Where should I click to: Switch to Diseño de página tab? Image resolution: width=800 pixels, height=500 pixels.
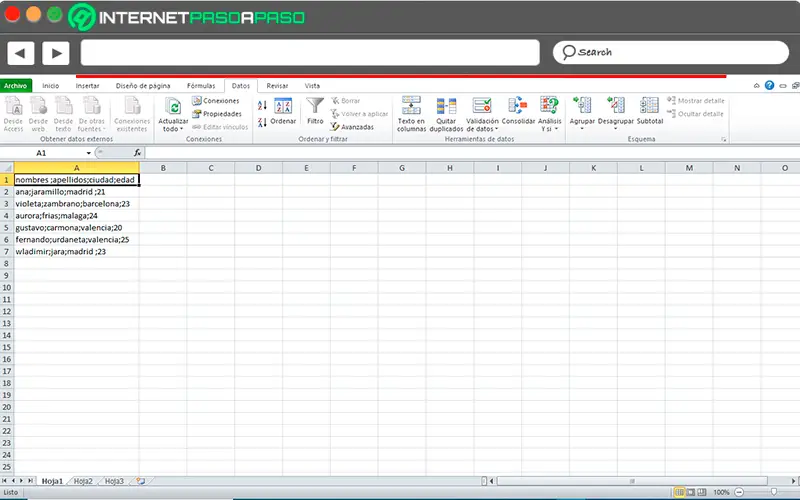coord(143,86)
